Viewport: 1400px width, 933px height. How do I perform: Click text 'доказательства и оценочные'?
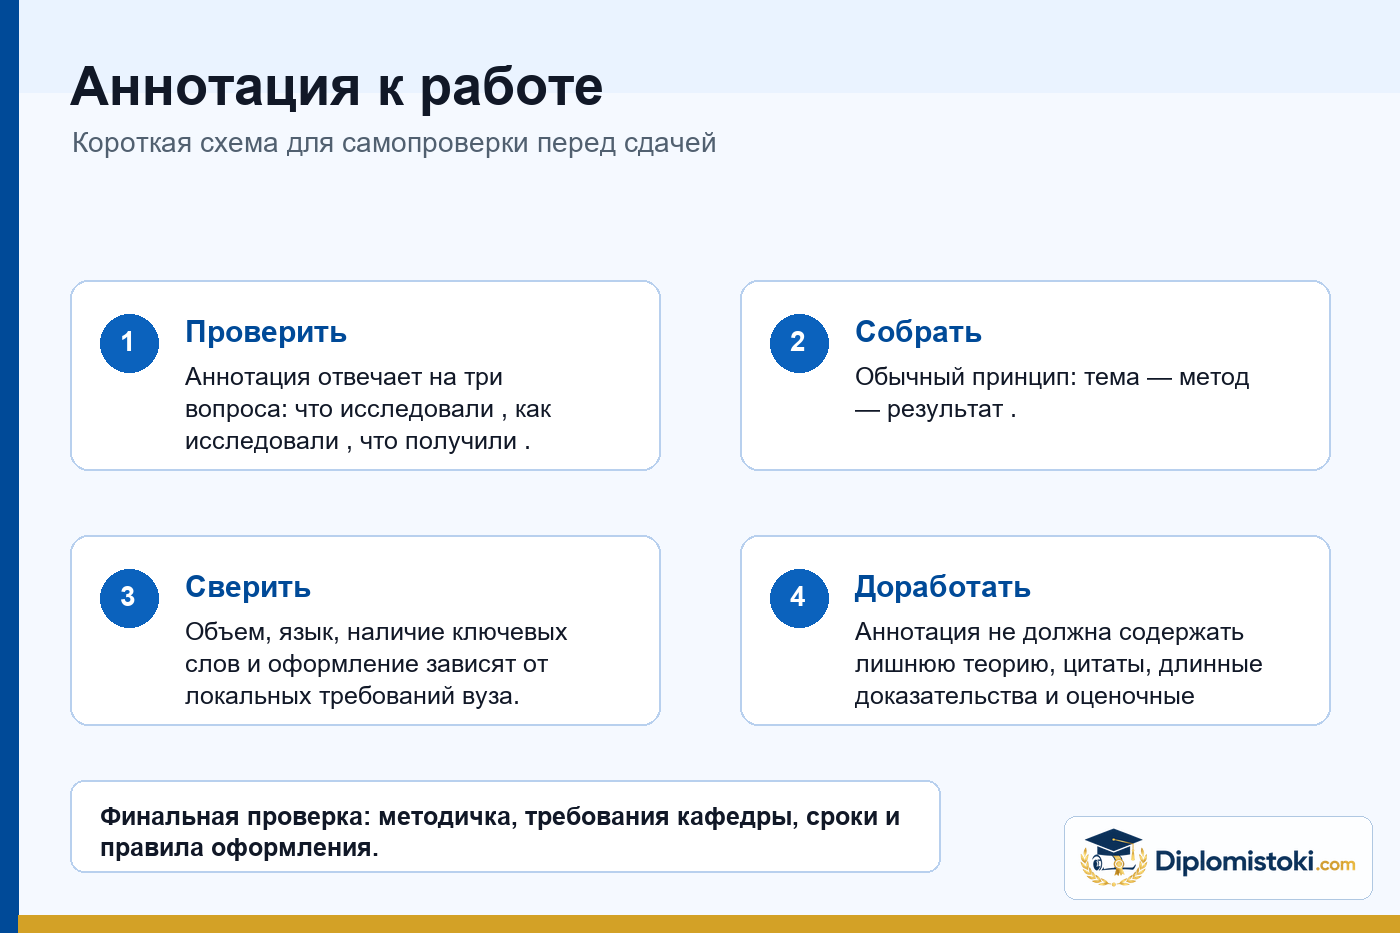[x=1024, y=696]
